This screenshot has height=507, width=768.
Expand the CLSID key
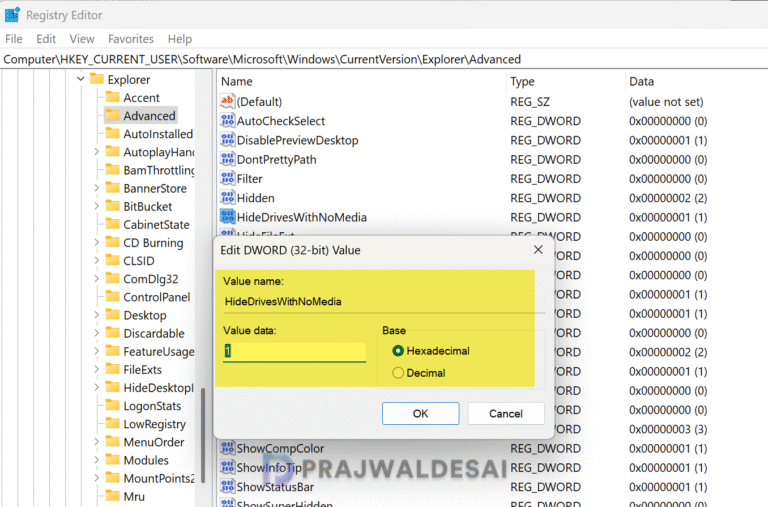coord(96,261)
